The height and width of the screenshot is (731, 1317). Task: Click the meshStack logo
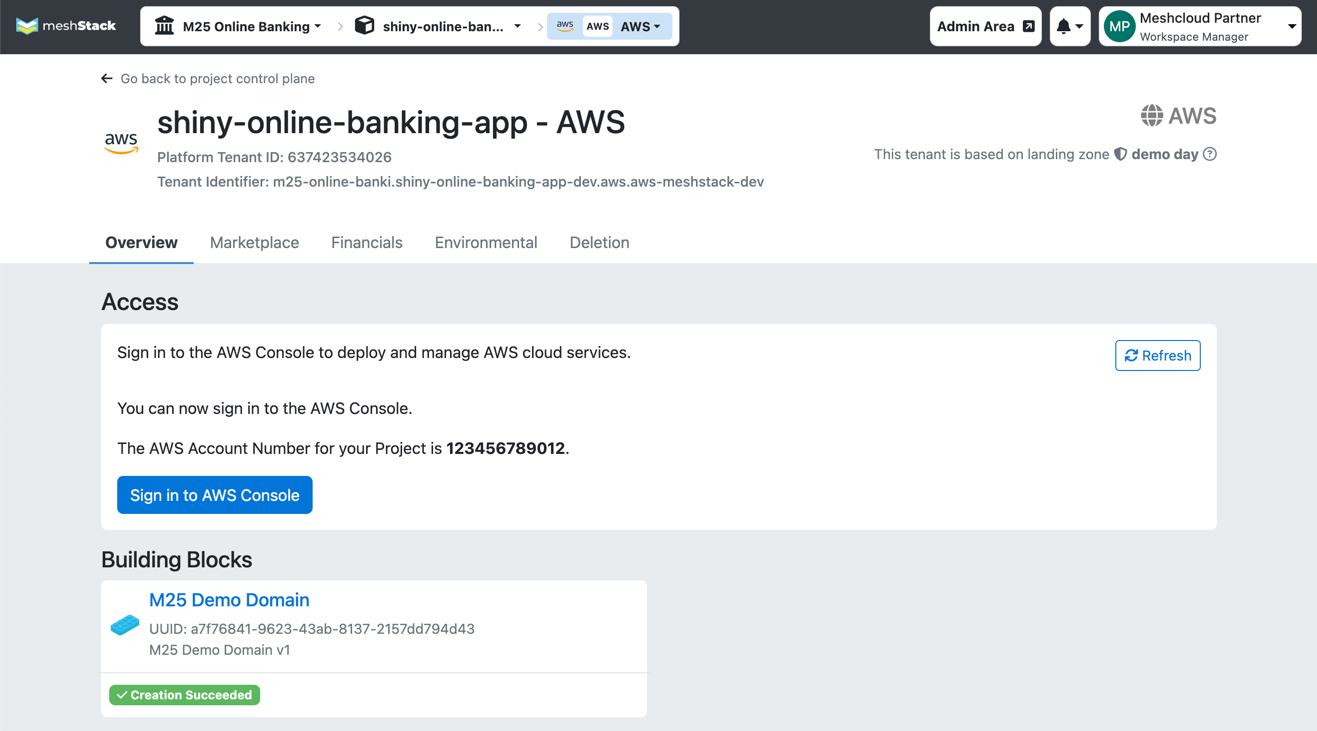click(66, 26)
